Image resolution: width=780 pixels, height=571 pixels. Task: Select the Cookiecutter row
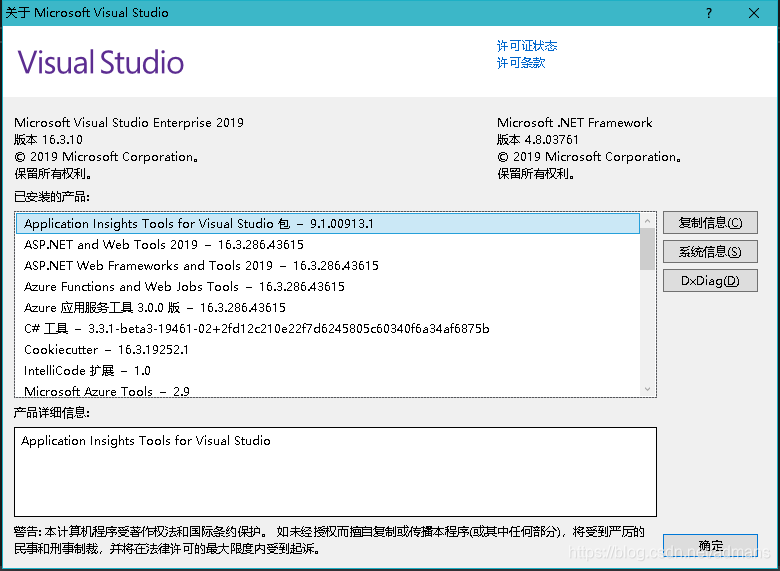tap(328, 349)
